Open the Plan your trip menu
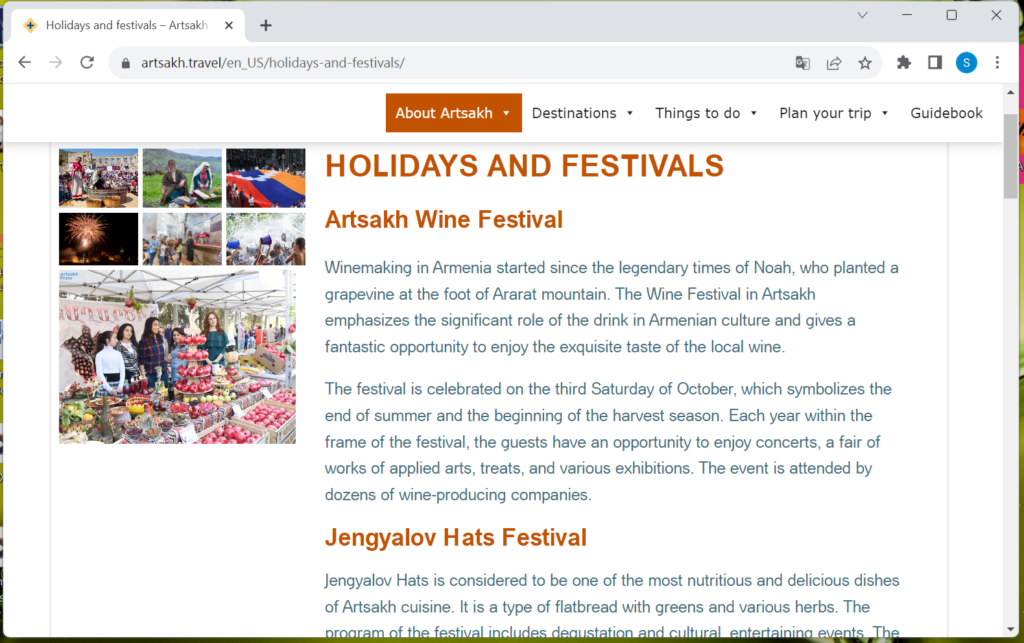The width and height of the screenshot is (1024, 643). coord(833,113)
